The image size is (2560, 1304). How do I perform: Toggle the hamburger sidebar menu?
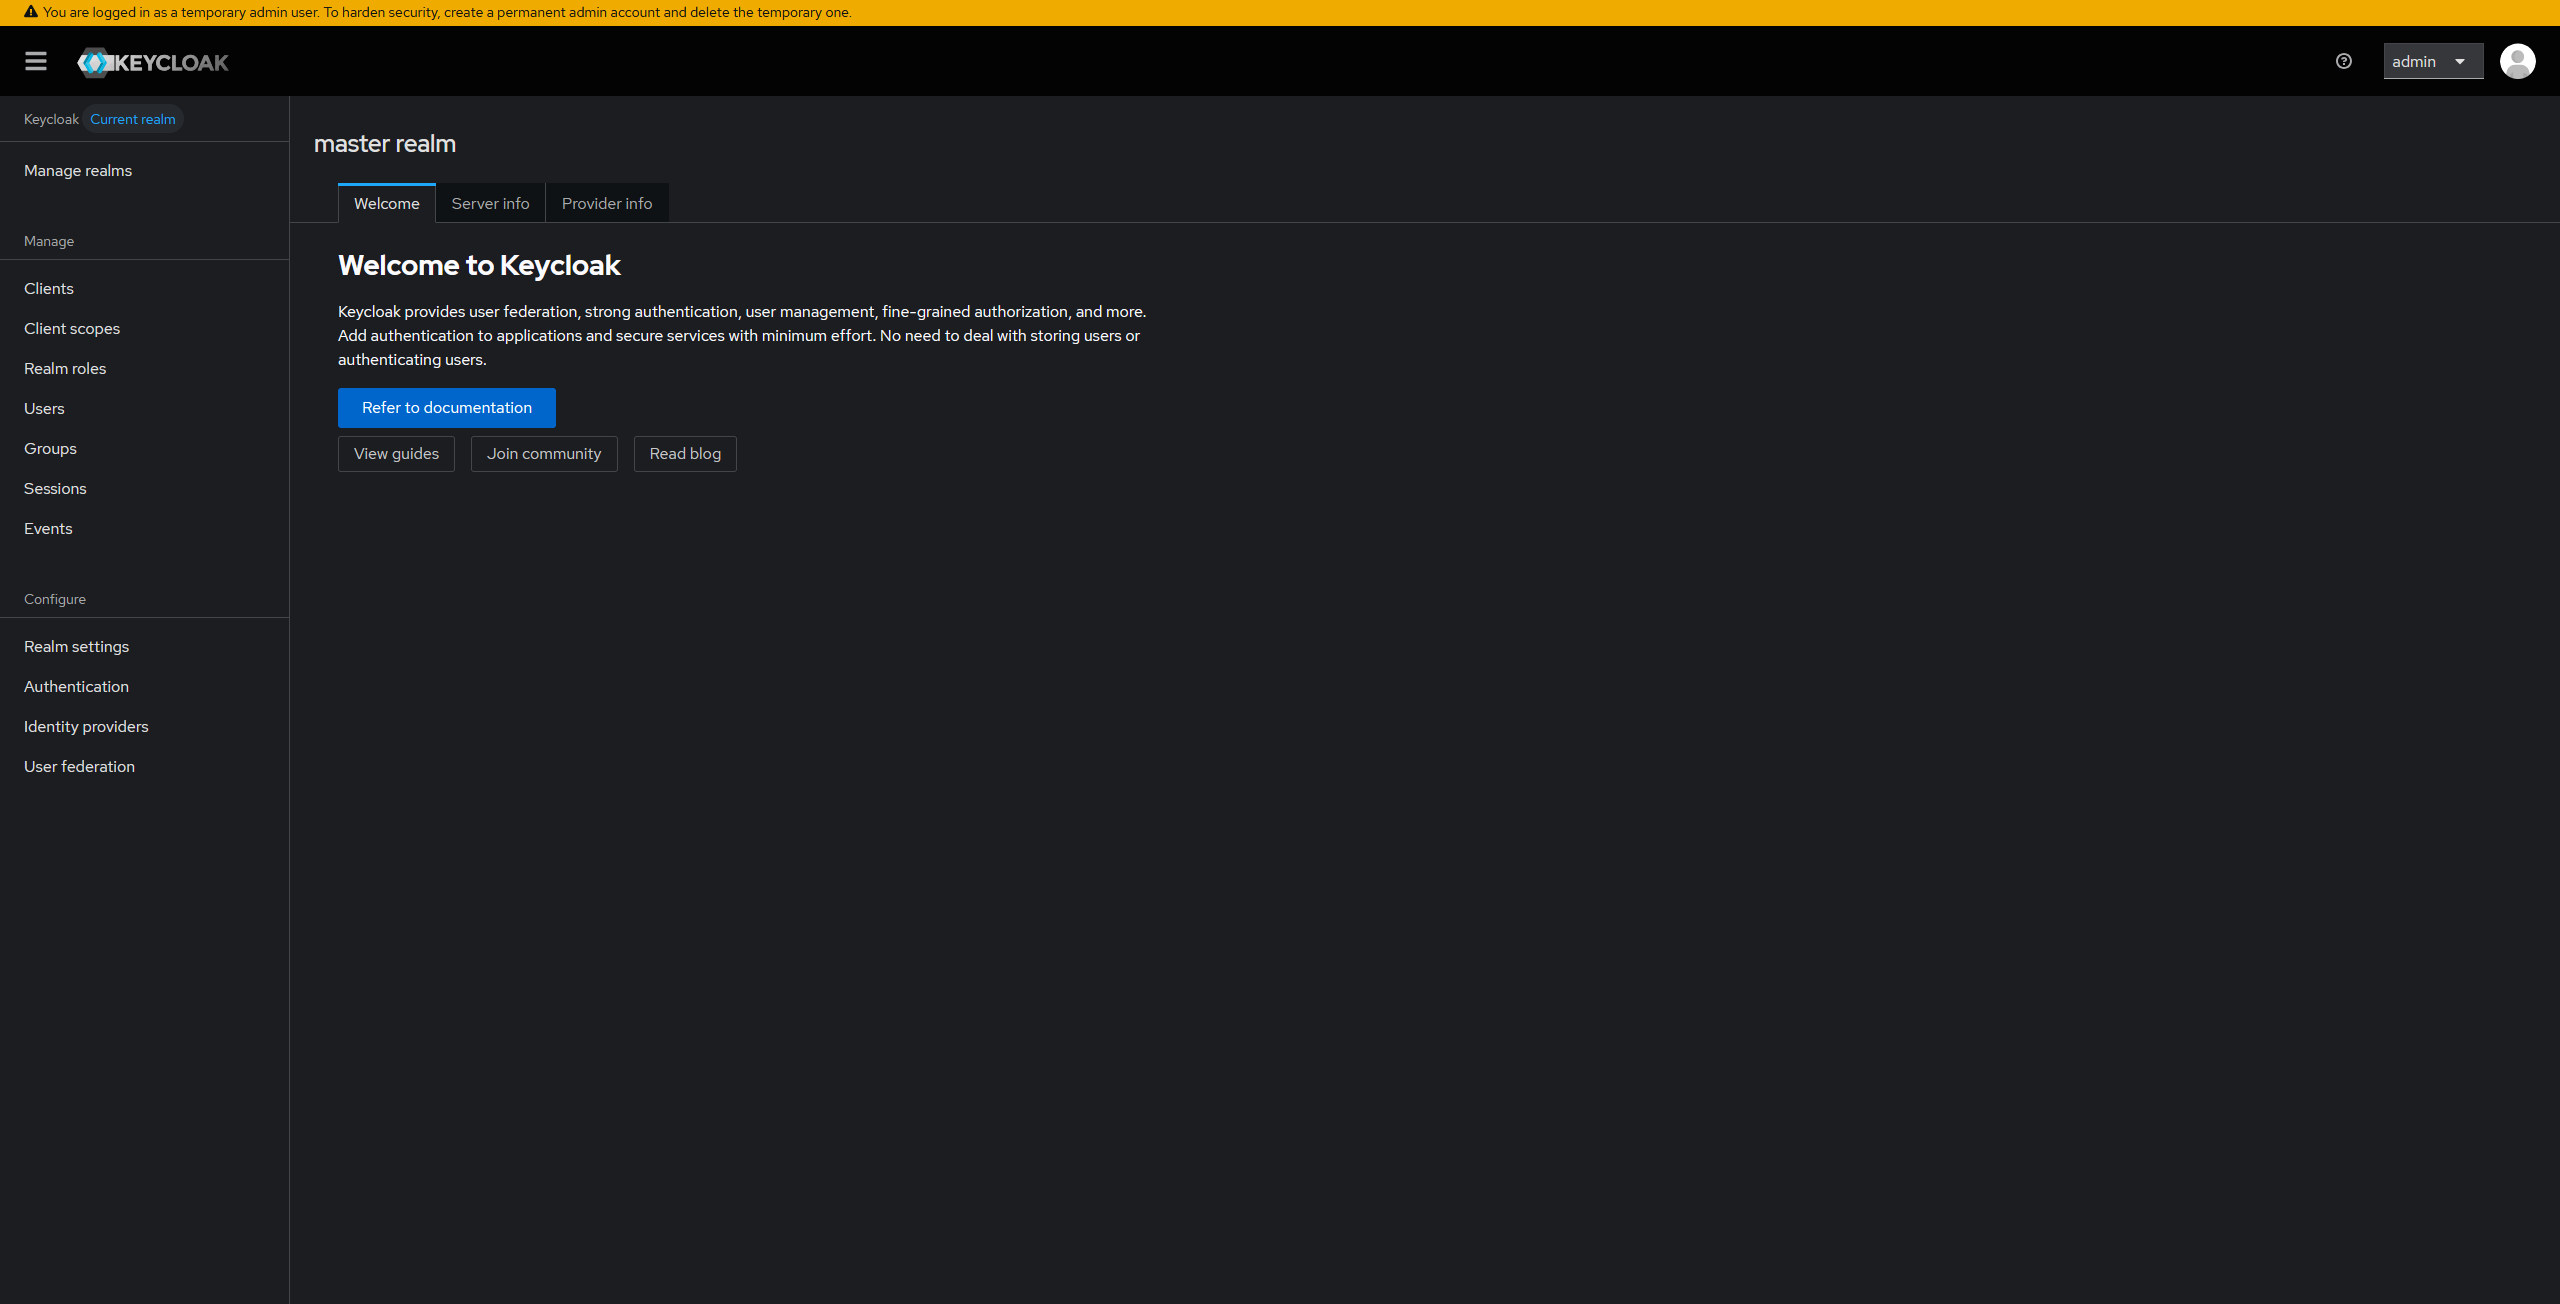(36, 62)
